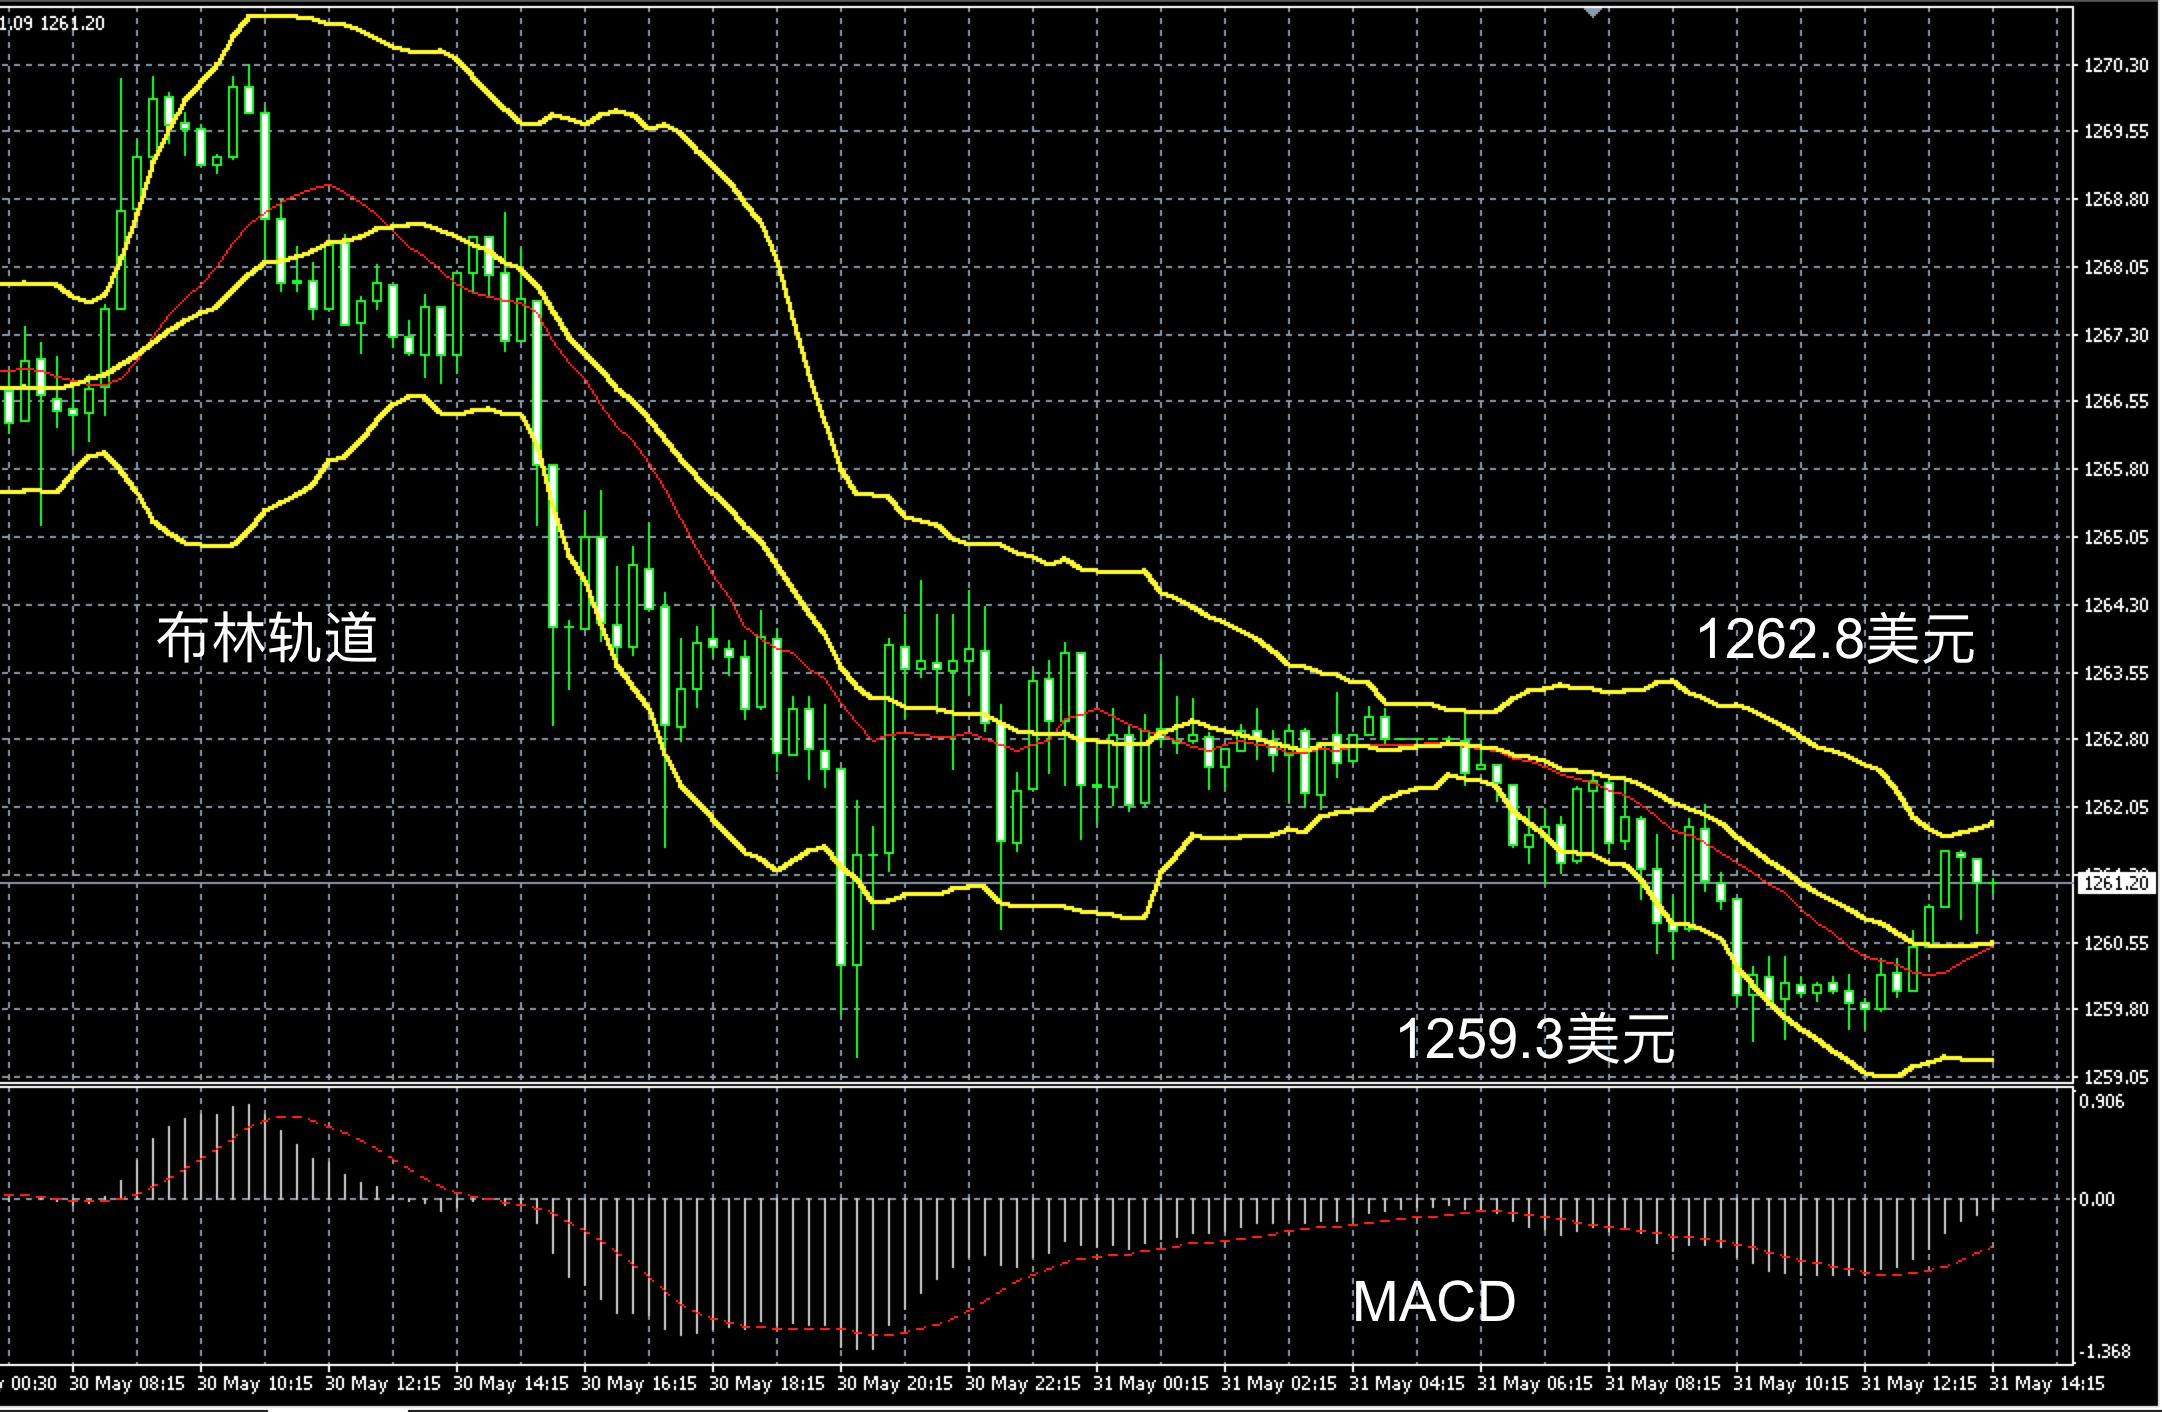
Task: Click the 1259.80 price axis label
Action: pos(2116,1009)
